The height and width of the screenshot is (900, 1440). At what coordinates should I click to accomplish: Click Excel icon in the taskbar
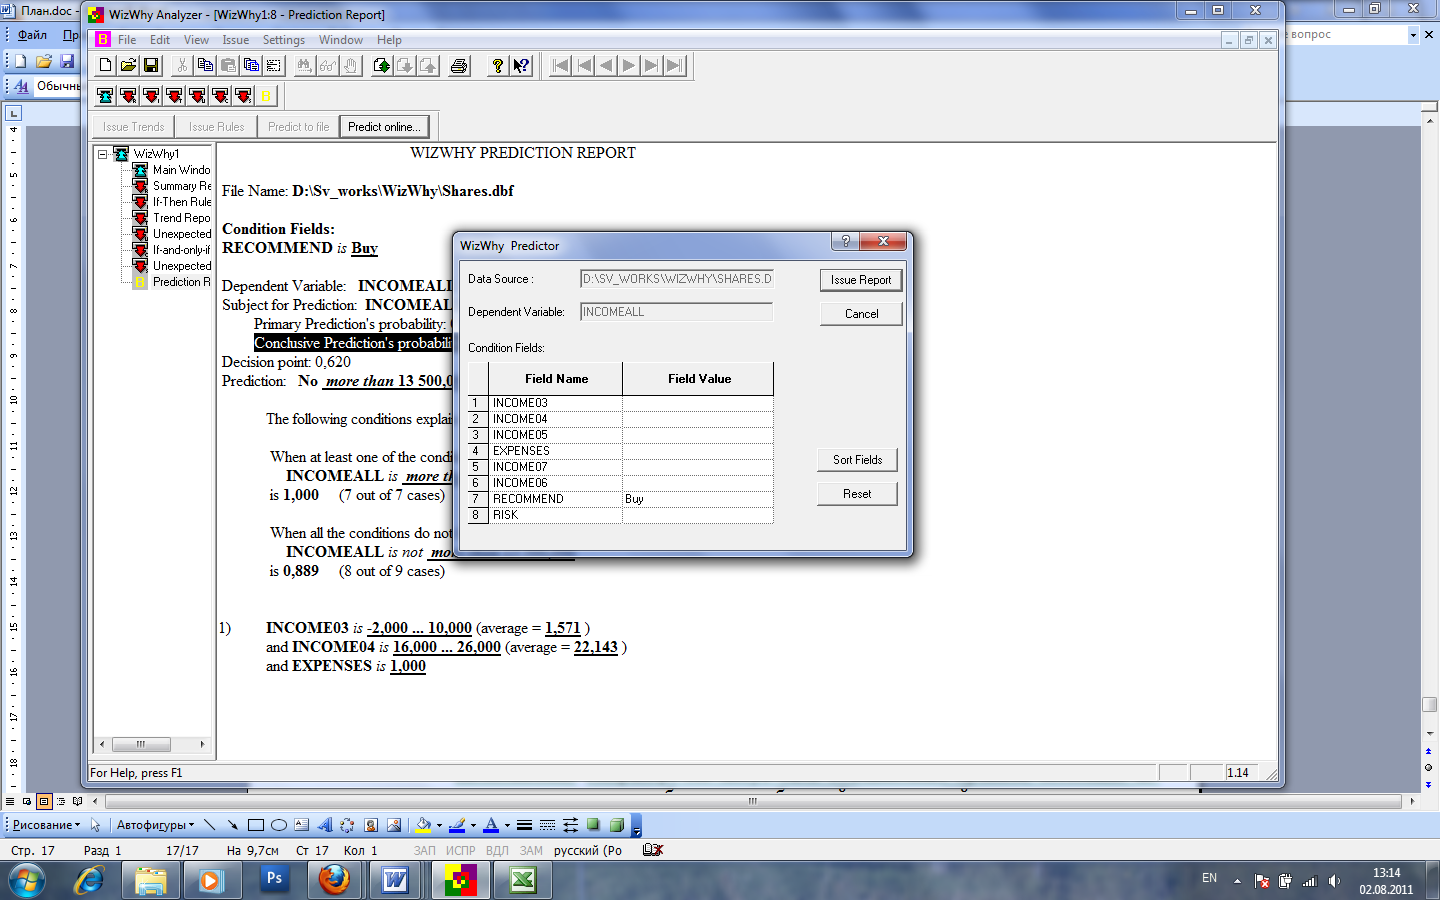tap(522, 880)
